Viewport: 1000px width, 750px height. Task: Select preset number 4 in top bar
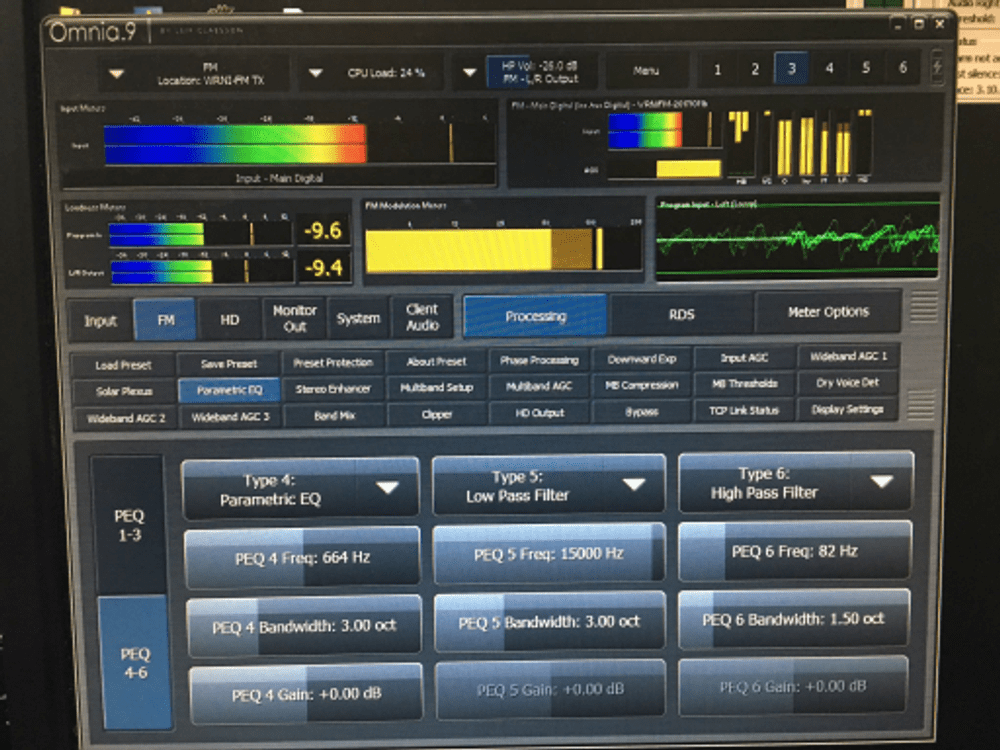coord(828,68)
